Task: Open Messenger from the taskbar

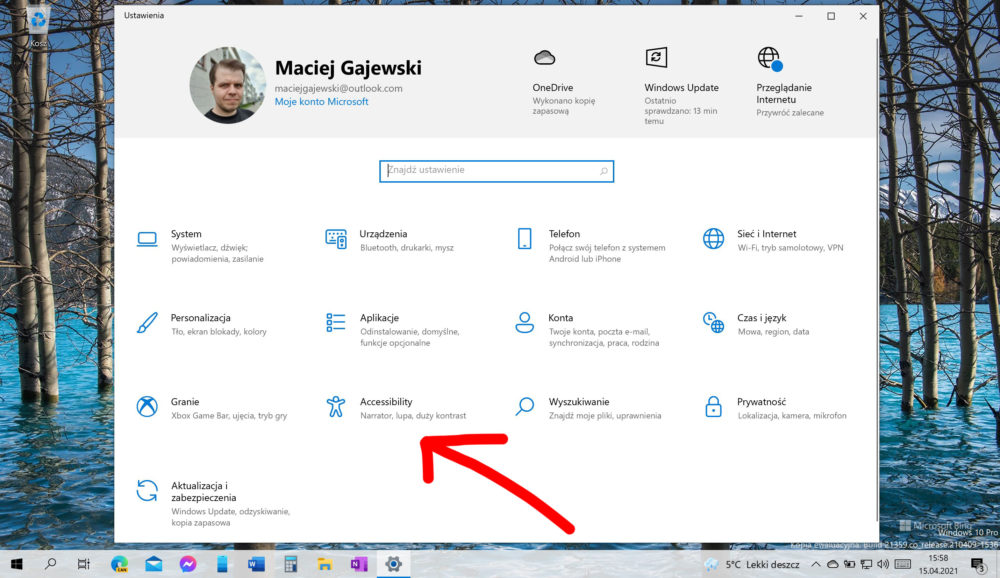Action: [188, 564]
